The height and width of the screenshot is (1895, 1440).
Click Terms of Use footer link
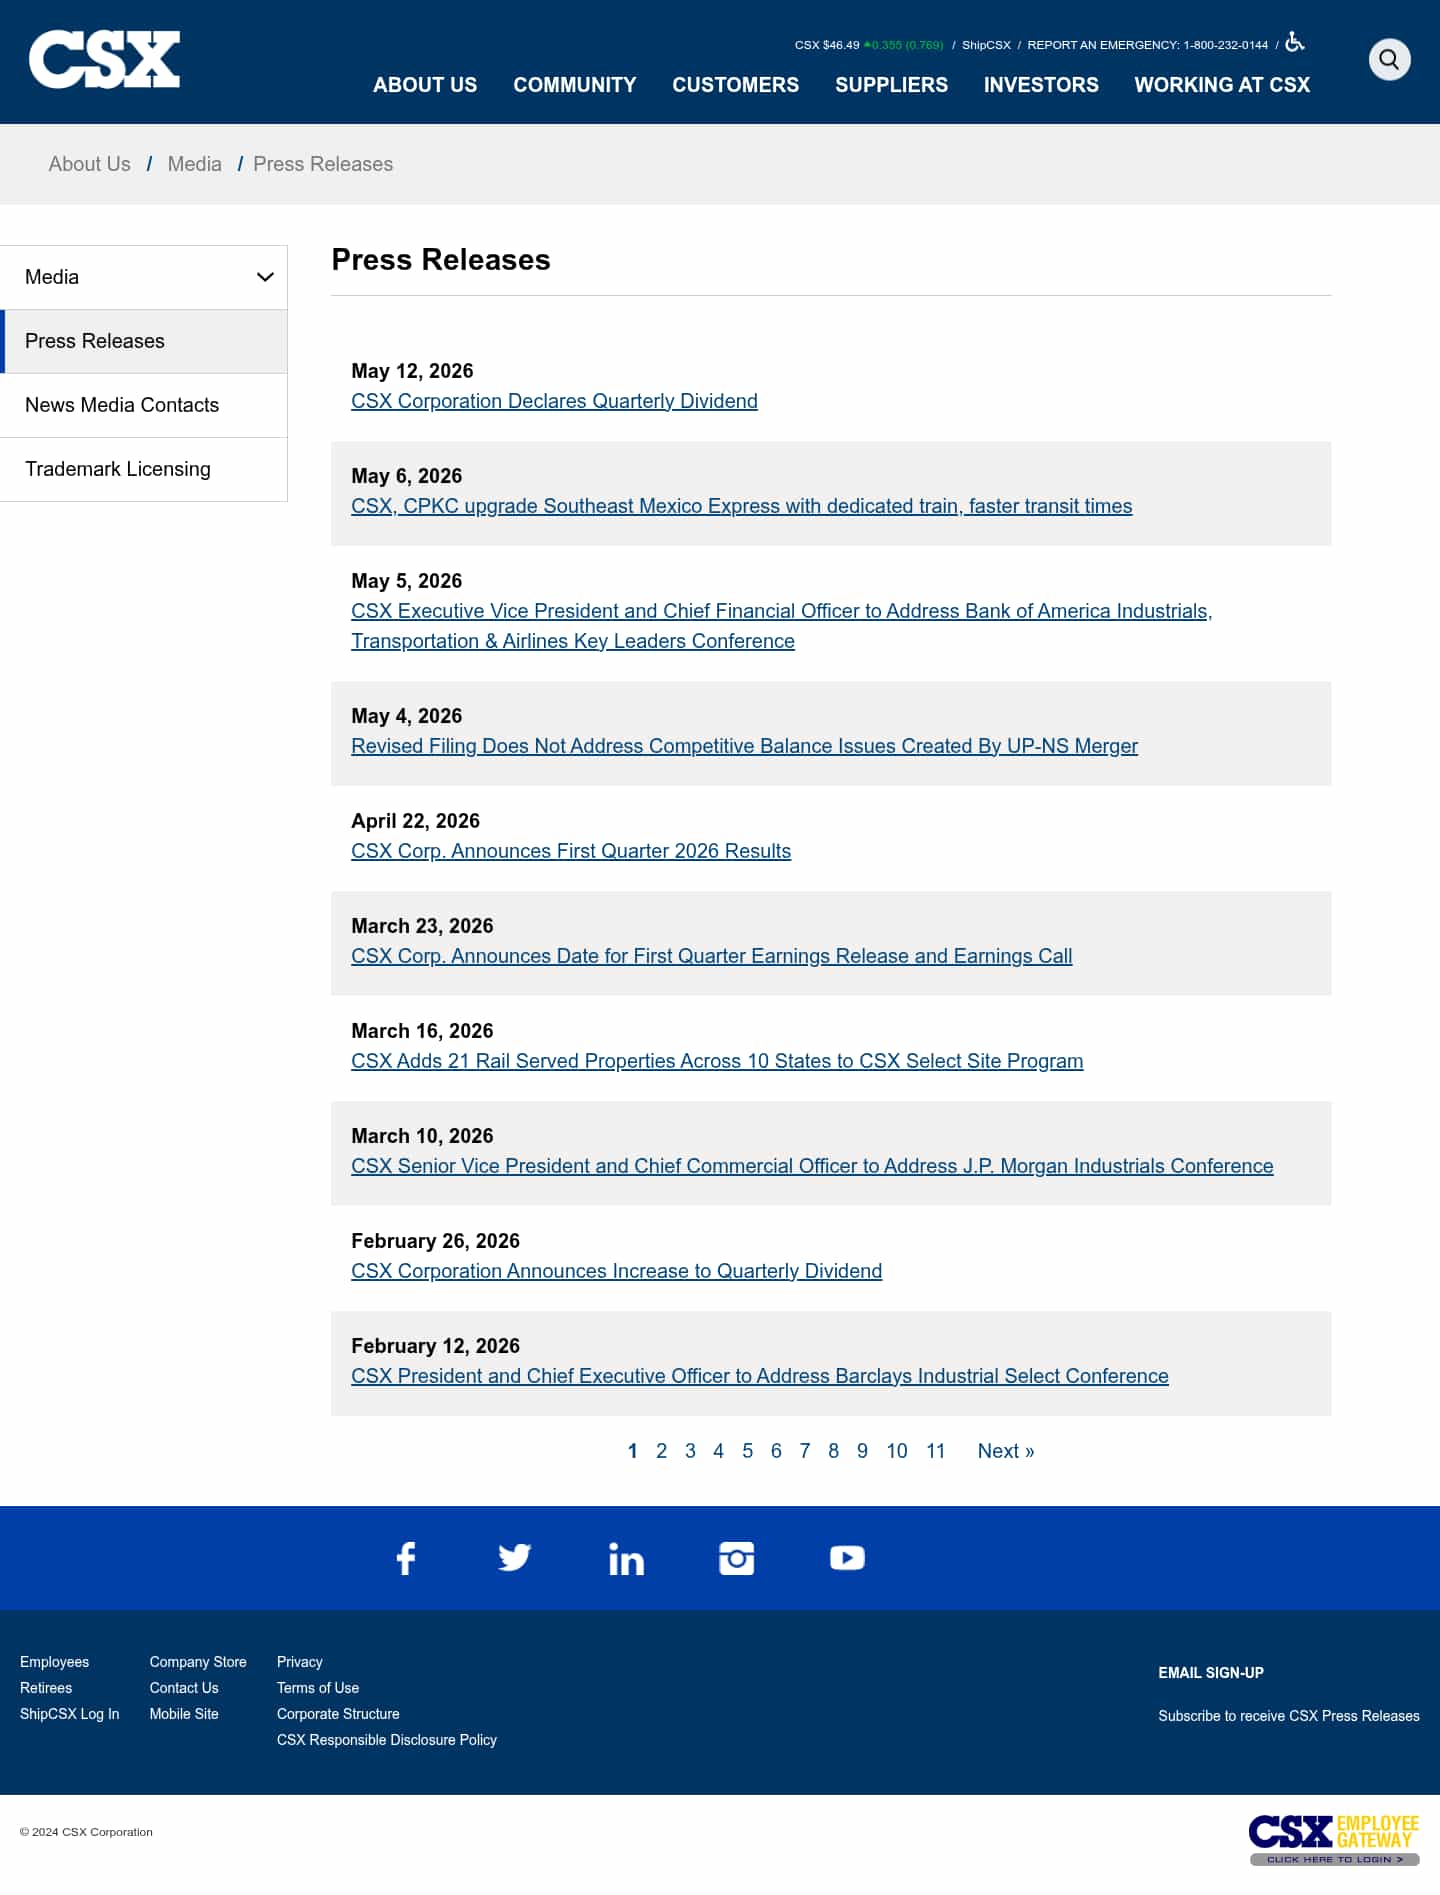click(x=318, y=1688)
